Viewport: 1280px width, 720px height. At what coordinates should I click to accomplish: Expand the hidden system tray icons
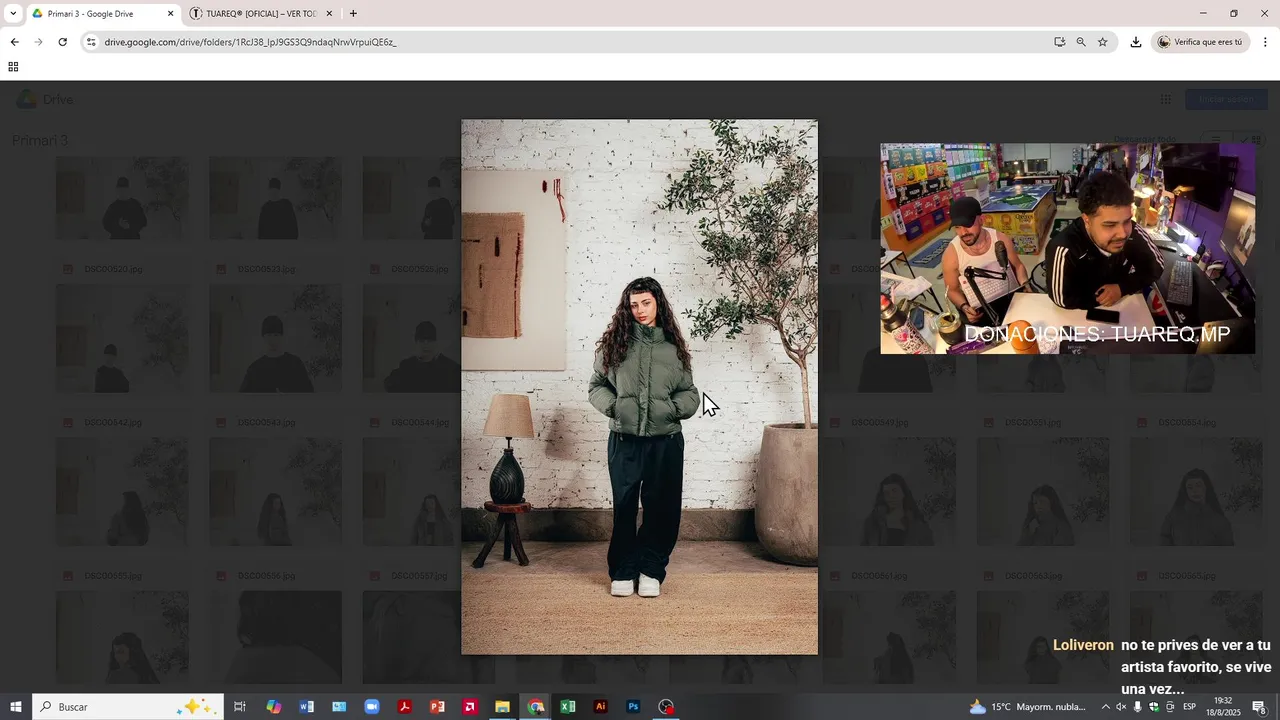tap(1105, 707)
